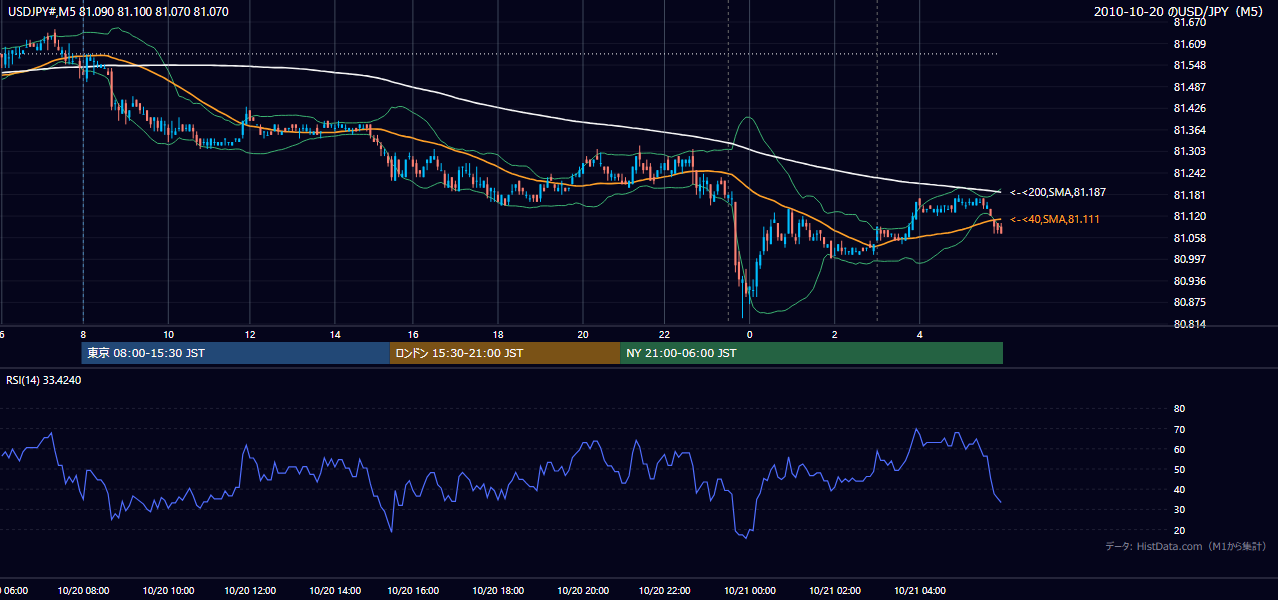This screenshot has height=600, width=1278.
Task: Click price axis value 81.181
Action: tap(1189, 195)
